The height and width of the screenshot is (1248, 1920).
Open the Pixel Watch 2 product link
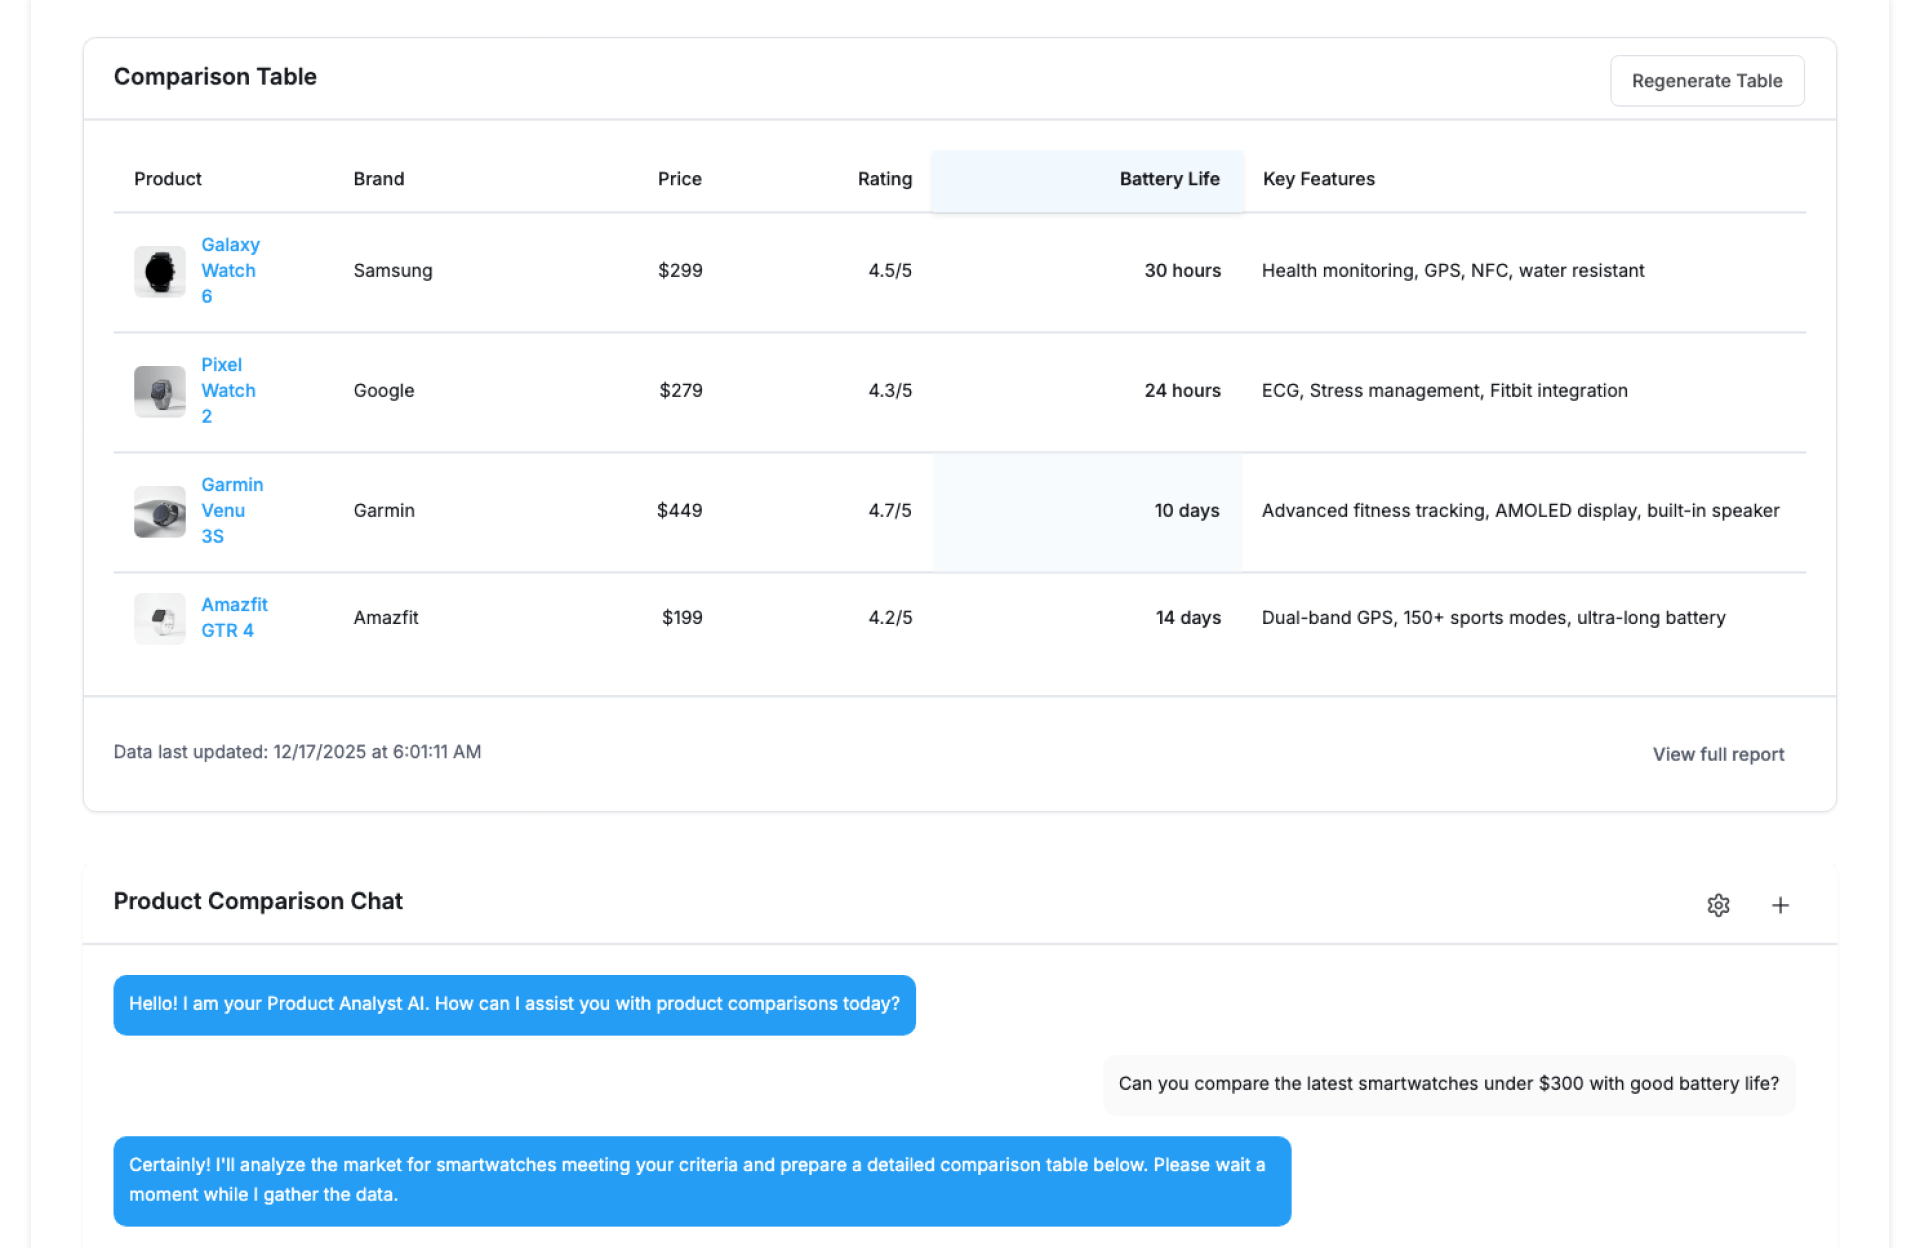[227, 390]
